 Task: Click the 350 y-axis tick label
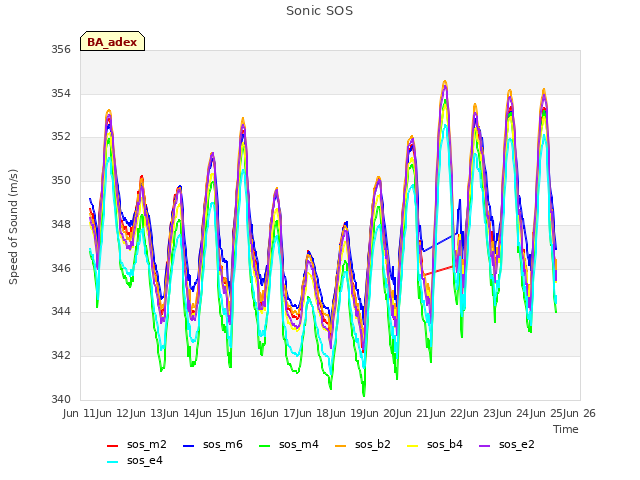[x=61, y=180]
